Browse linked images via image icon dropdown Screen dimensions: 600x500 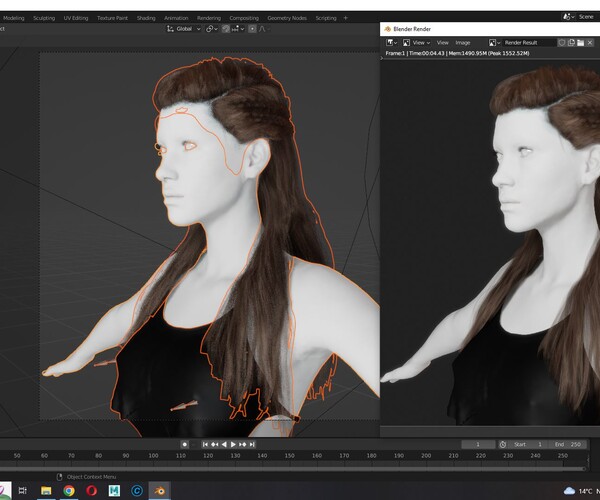click(494, 42)
